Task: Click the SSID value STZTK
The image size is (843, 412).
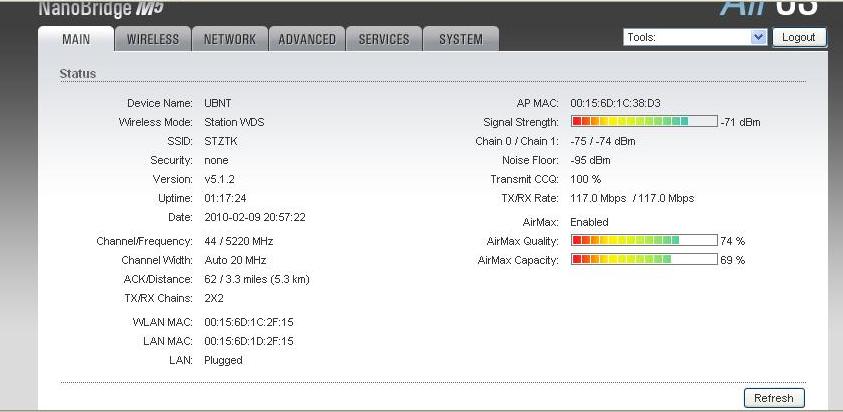Action: point(221,141)
